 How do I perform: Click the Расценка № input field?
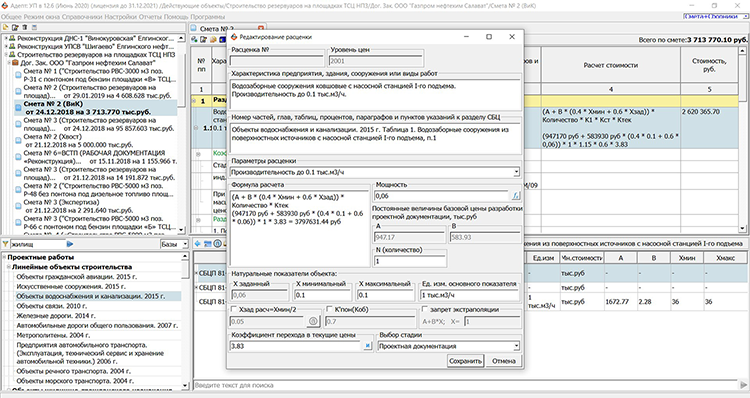pyautogui.click(x=277, y=61)
